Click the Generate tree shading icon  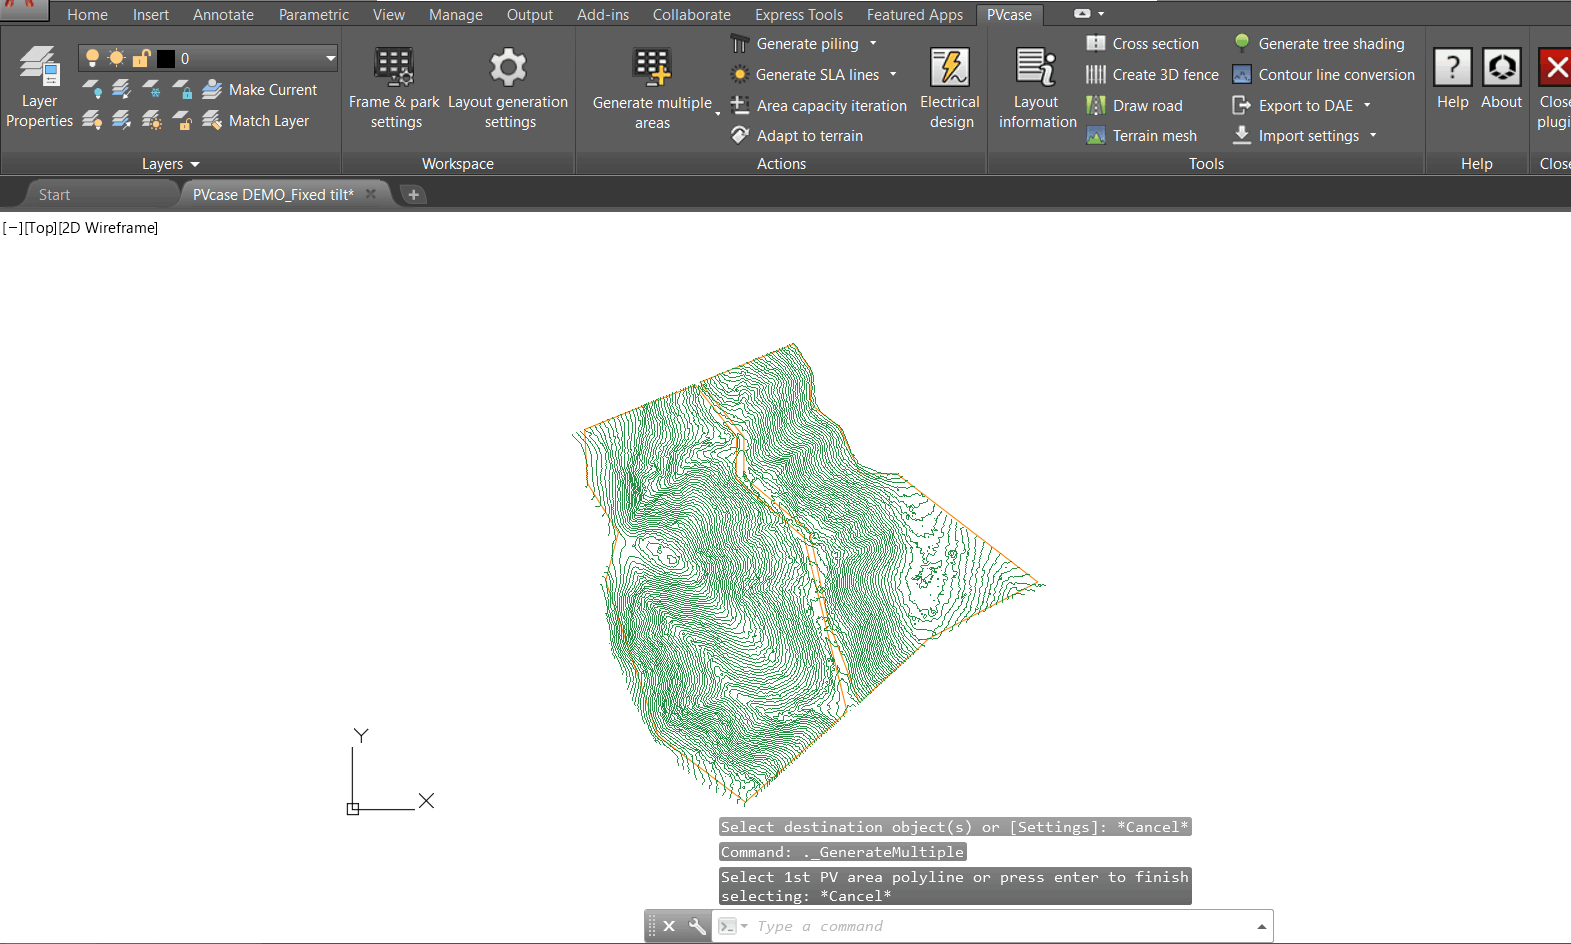click(x=1242, y=43)
